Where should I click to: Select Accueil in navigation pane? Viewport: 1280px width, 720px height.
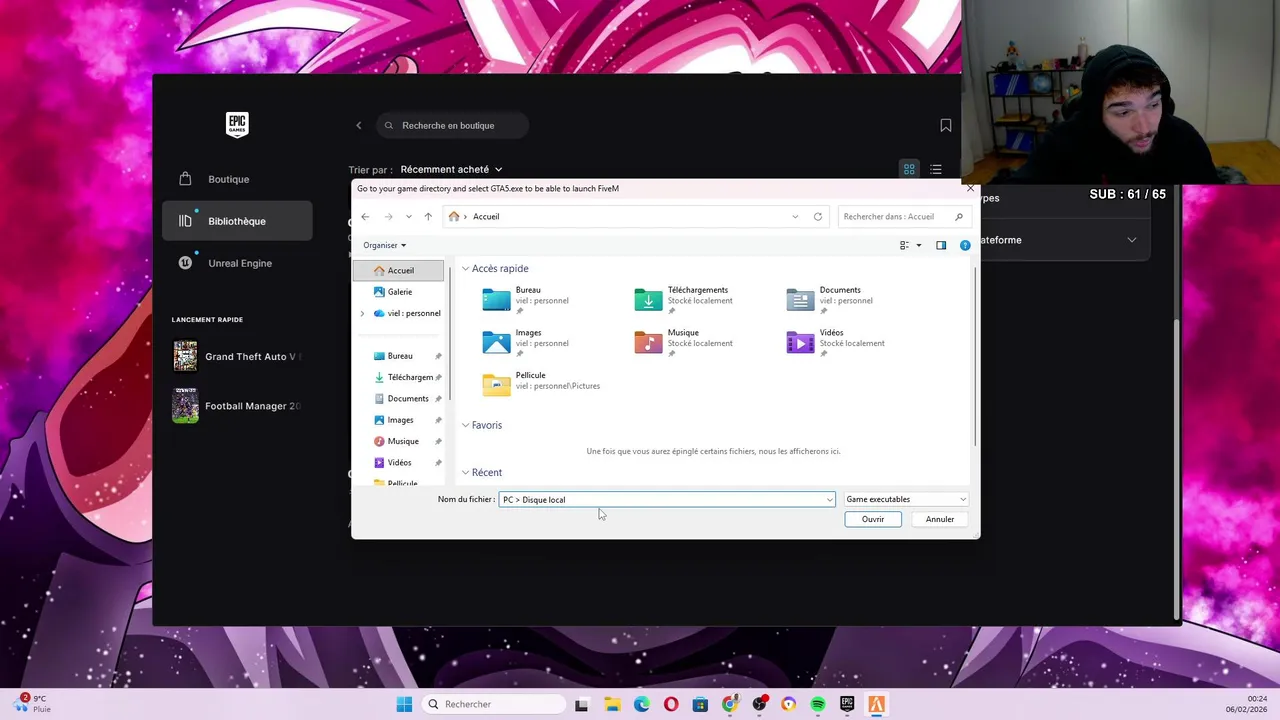tap(398, 270)
